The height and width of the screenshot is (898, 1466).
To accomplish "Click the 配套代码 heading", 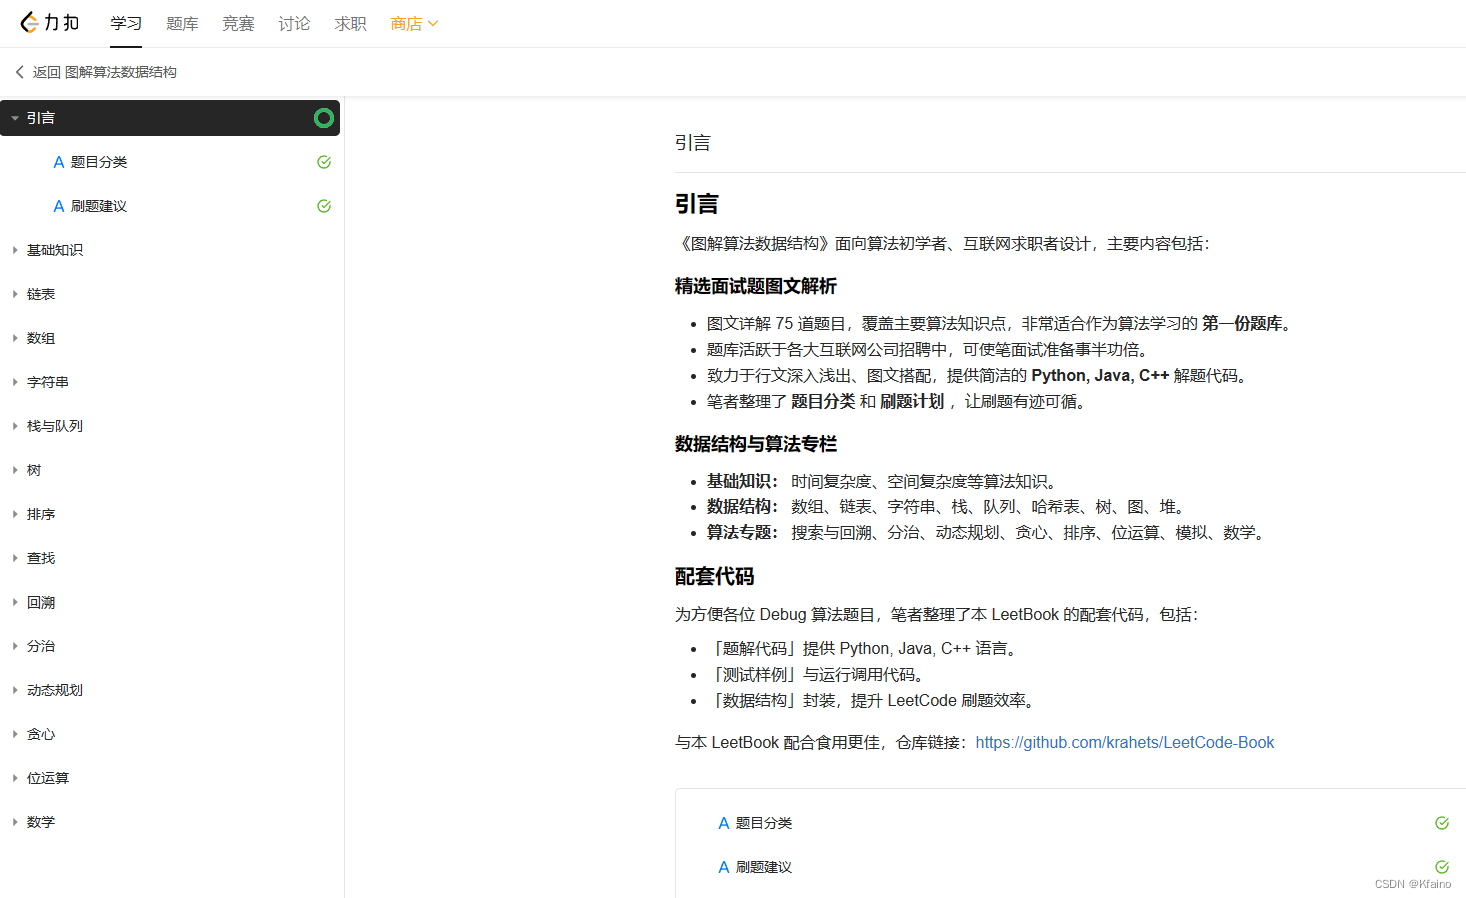I will [715, 576].
